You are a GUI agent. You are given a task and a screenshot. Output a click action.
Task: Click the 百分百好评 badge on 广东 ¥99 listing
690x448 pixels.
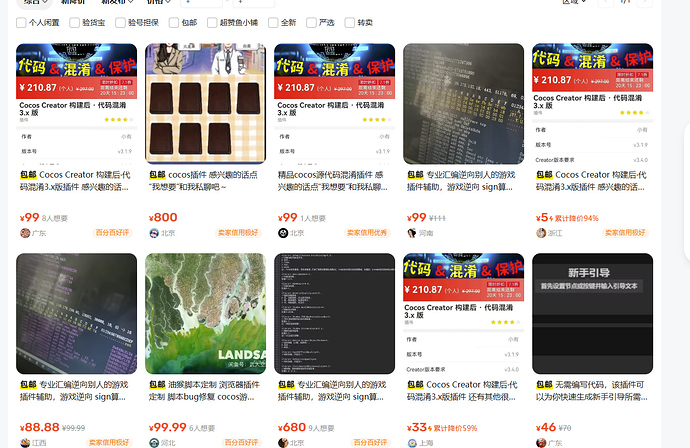point(113,233)
